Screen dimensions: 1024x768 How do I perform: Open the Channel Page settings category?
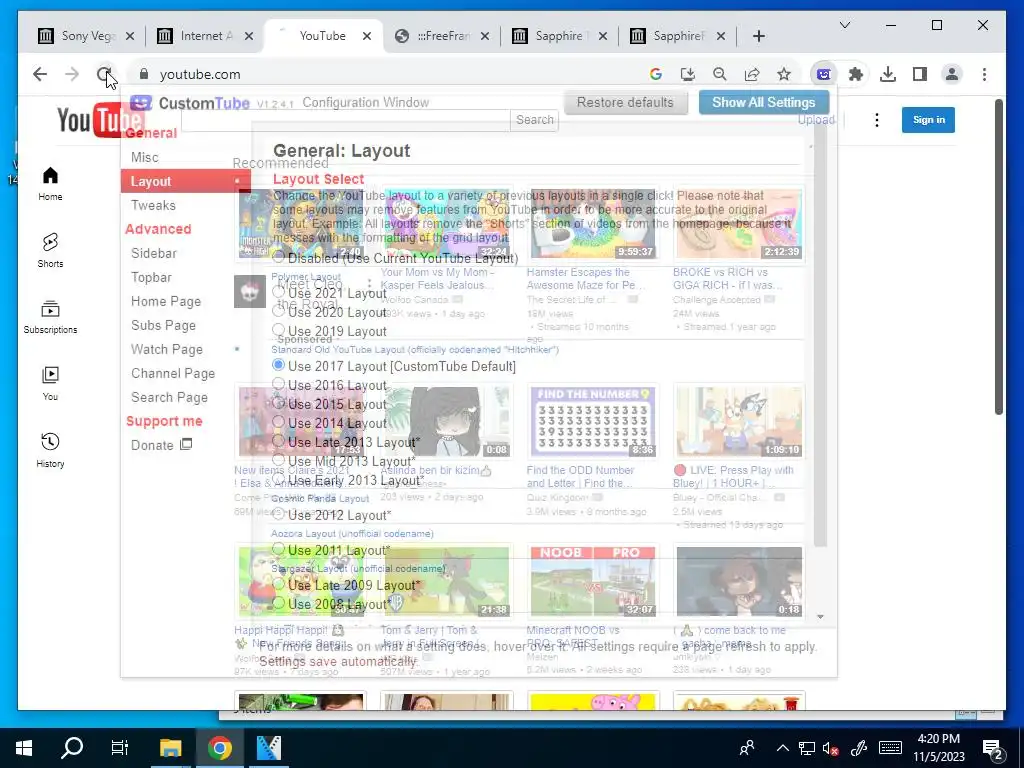point(172,374)
